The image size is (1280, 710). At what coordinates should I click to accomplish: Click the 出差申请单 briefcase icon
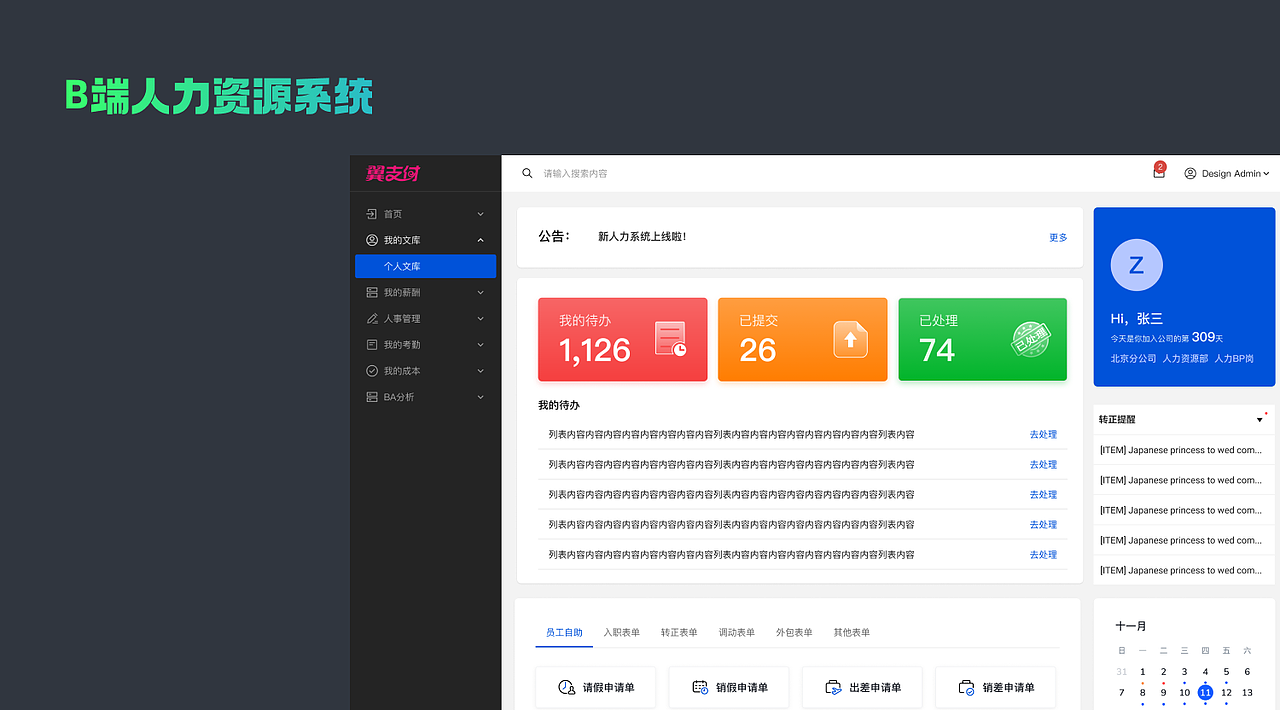833,687
